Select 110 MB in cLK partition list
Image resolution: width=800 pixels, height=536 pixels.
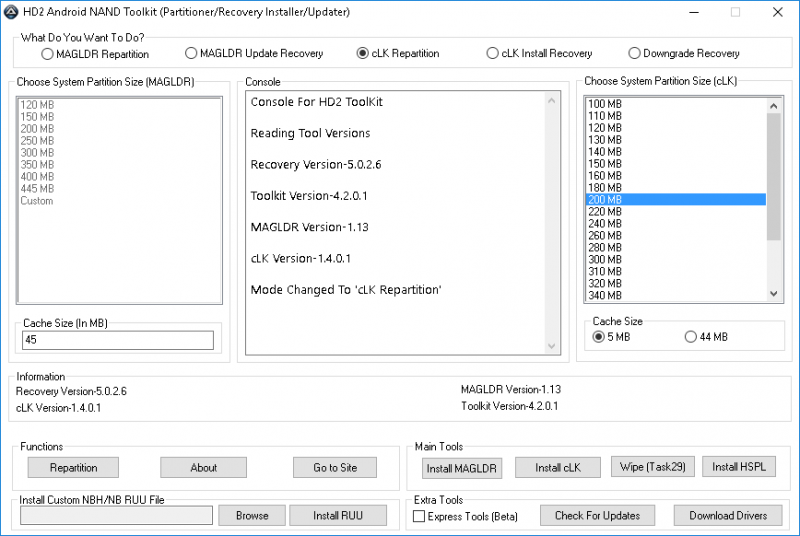pyautogui.click(x=676, y=116)
